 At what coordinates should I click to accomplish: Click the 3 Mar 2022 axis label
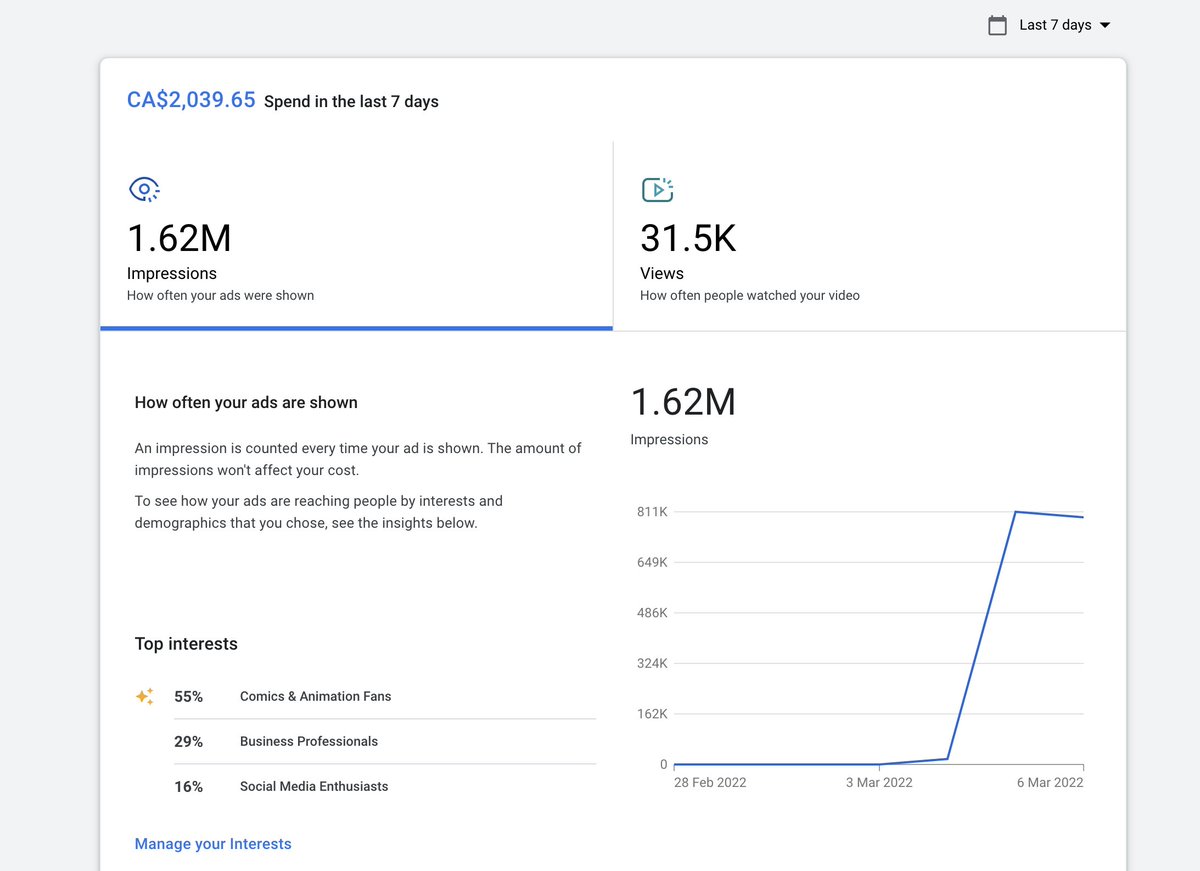pyautogui.click(x=879, y=782)
